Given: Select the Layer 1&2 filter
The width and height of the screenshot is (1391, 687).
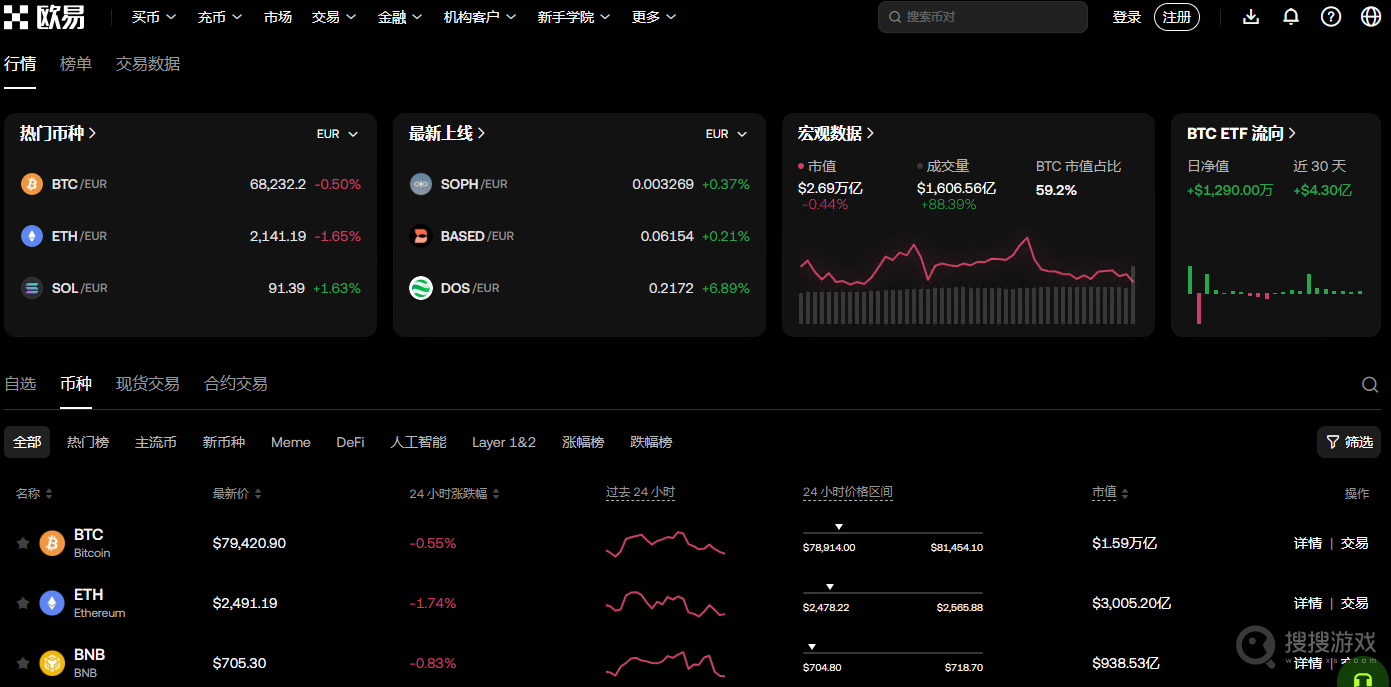Looking at the screenshot, I should click(x=504, y=442).
